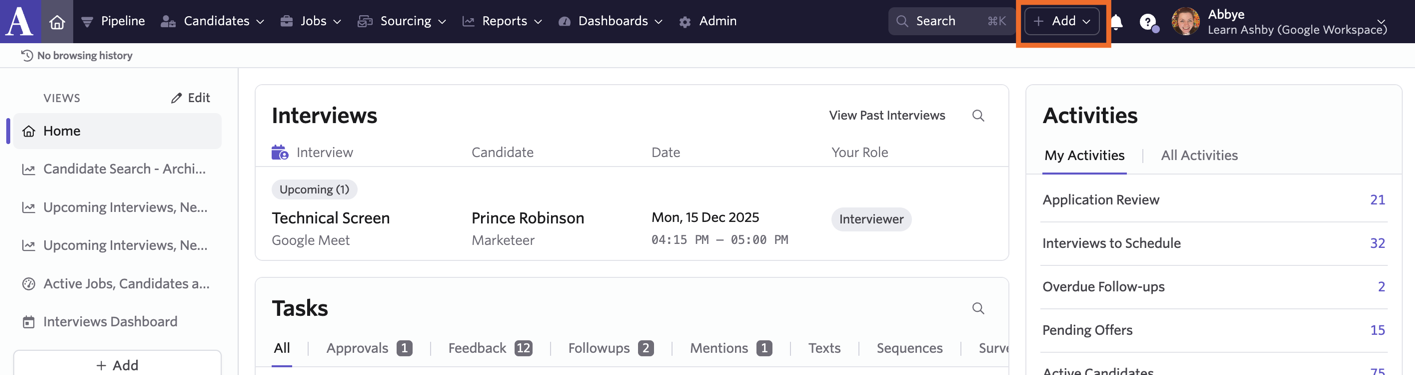1415x375 pixels.
Task: Edit the sidebar Views
Action: (x=190, y=98)
